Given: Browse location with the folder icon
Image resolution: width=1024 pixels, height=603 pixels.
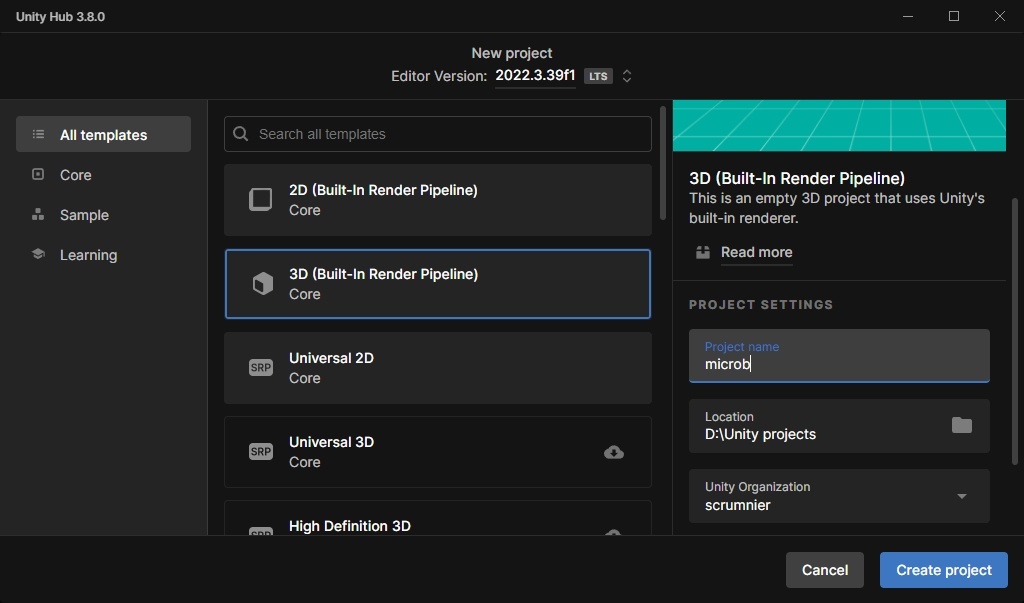Looking at the screenshot, I should pyautogui.click(x=961, y=425).
